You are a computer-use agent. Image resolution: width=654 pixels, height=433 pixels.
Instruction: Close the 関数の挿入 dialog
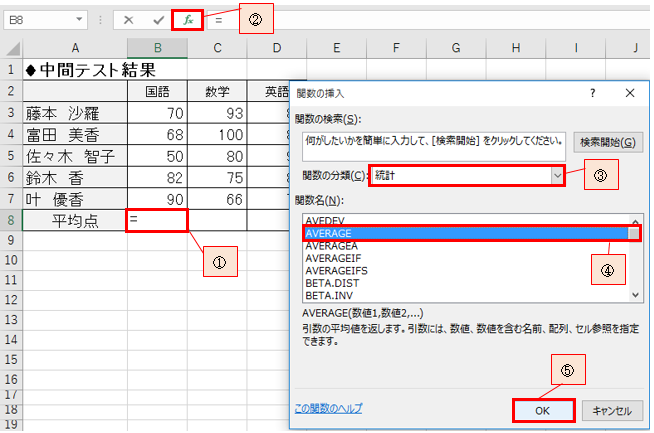pyautogui.click(x=629, y=92)
